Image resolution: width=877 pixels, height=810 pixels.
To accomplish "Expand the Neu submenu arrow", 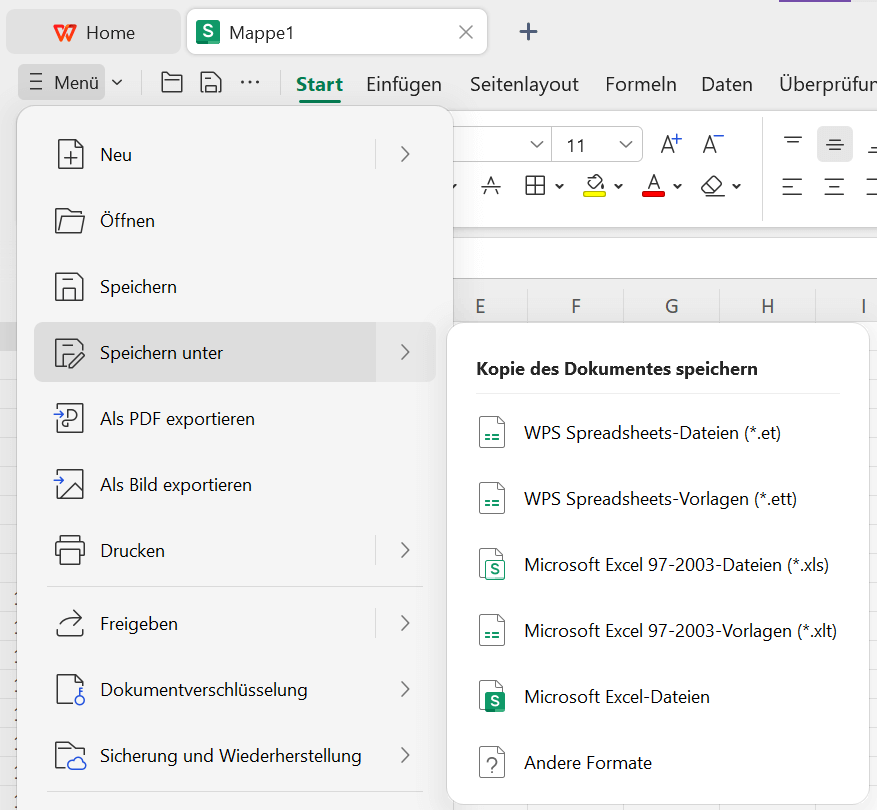I will click(x=405, y=154).
